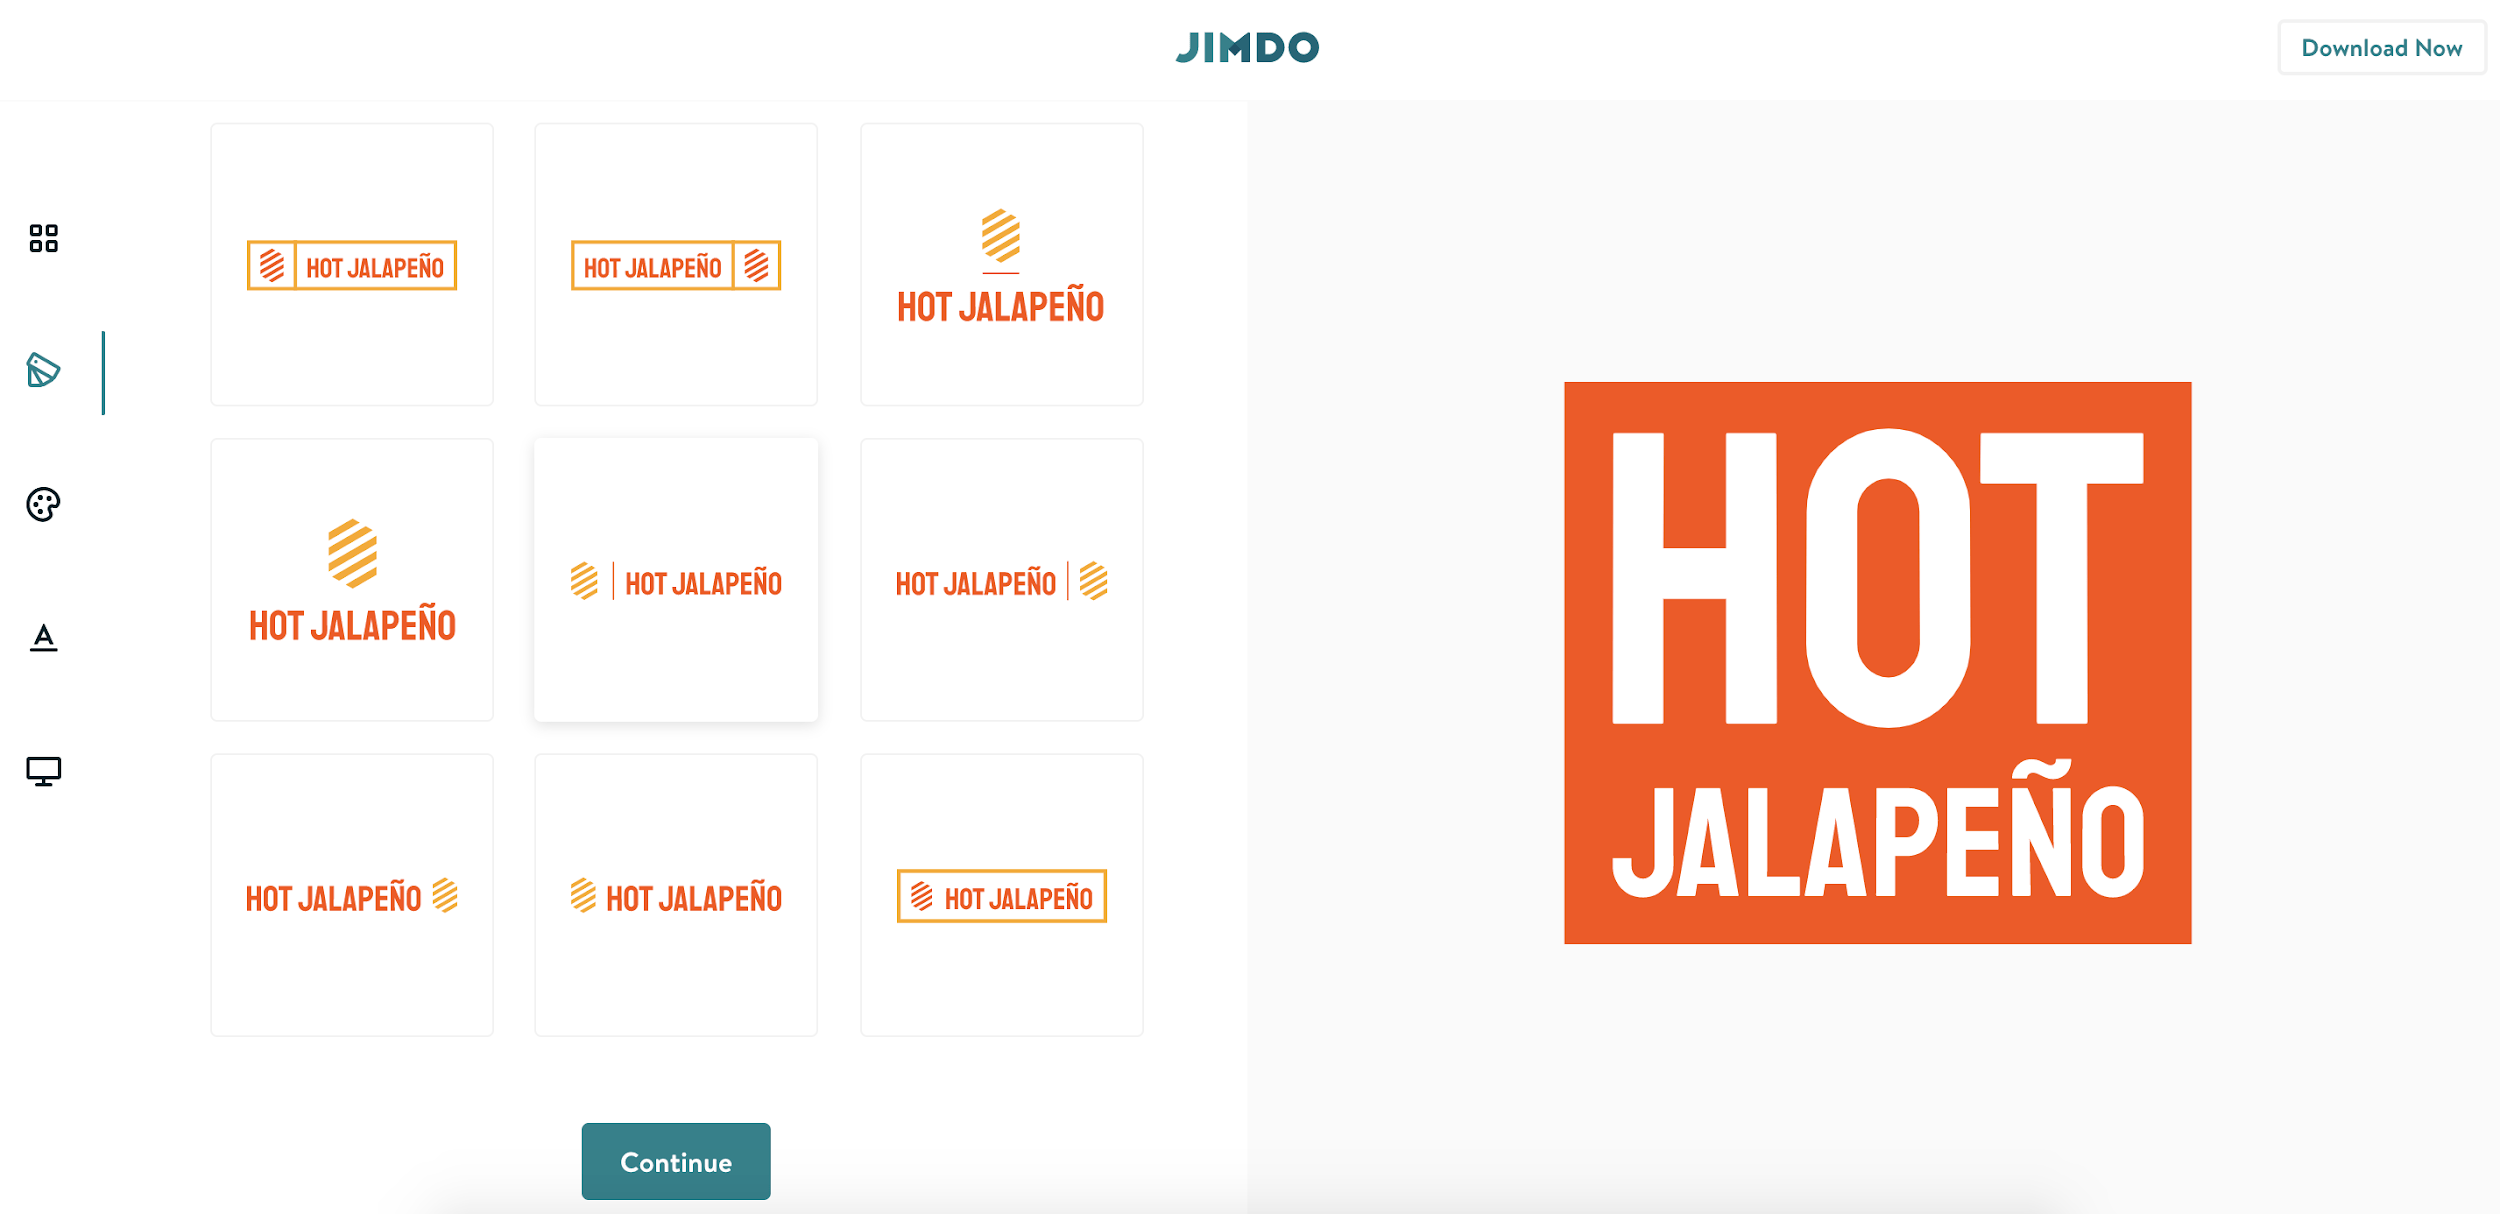Select the typography/text tool icon

[45, 638]
